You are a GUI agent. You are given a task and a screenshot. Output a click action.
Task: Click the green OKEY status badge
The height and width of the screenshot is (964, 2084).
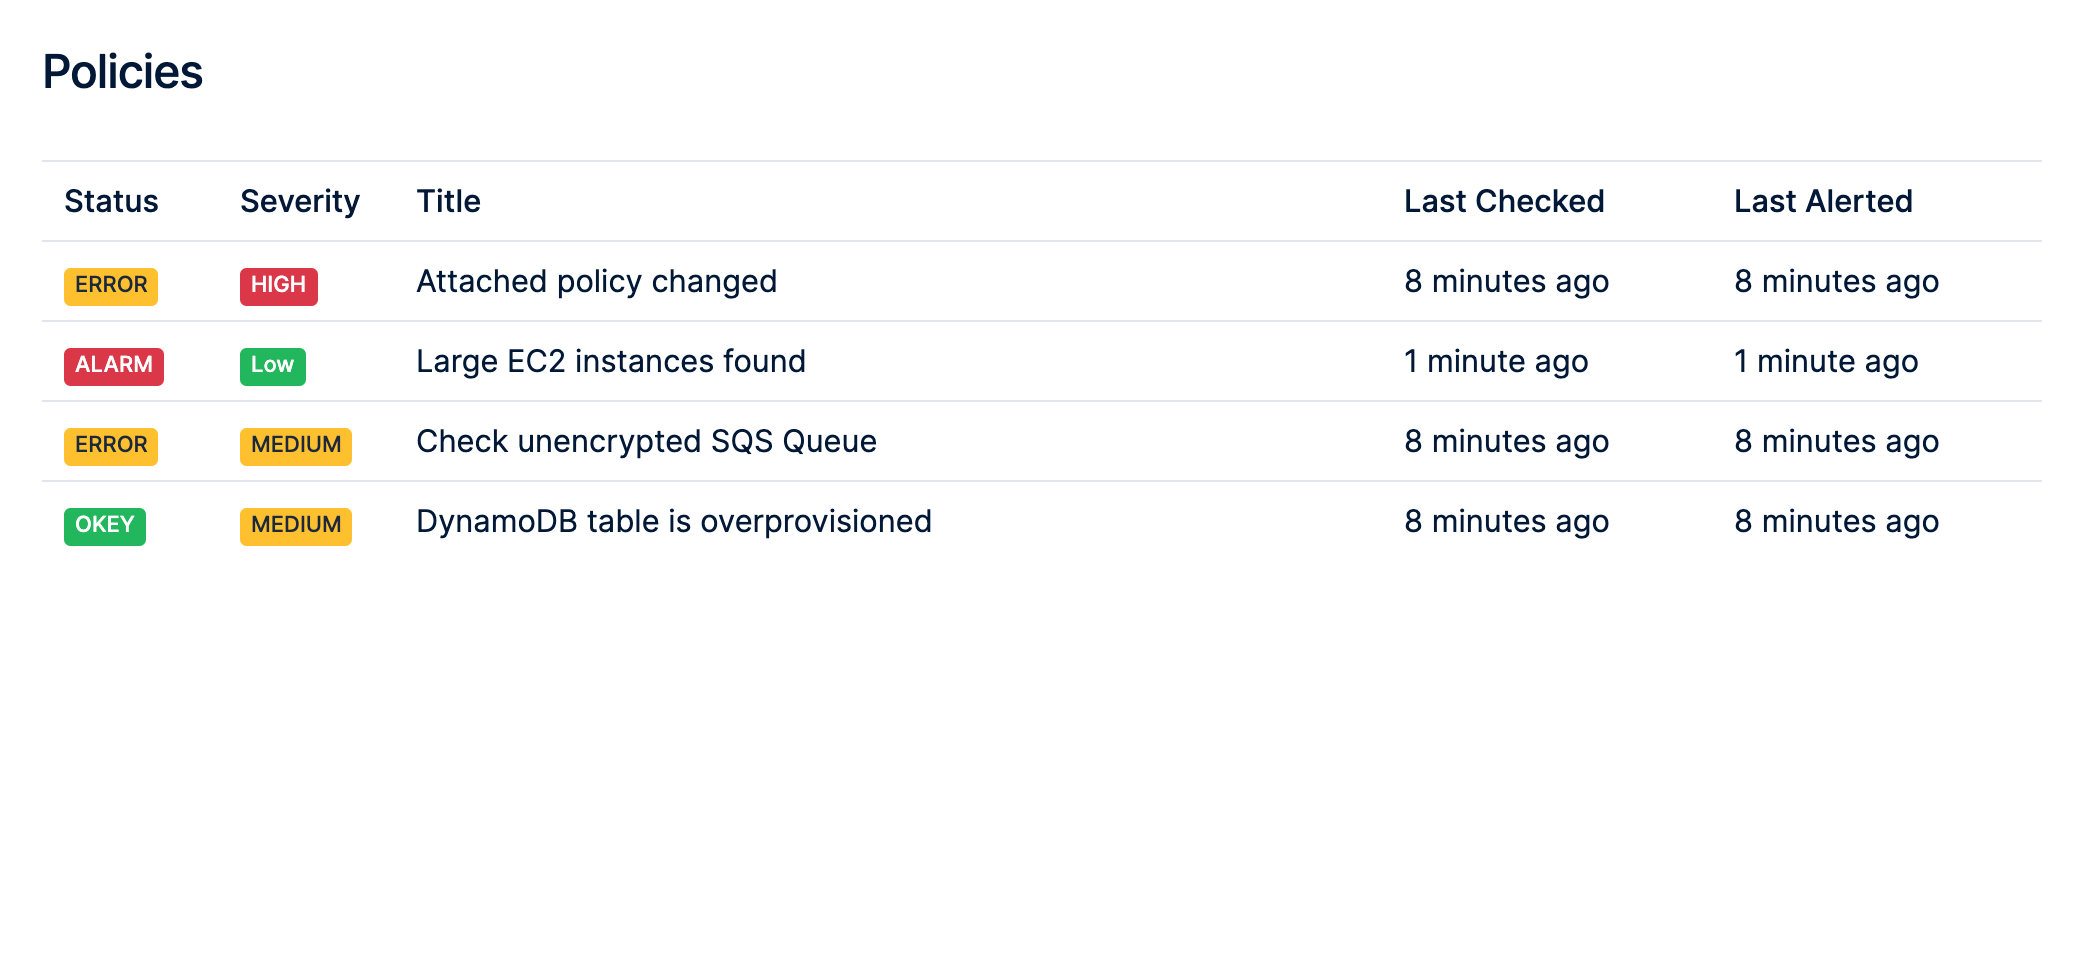coord(105,526)
